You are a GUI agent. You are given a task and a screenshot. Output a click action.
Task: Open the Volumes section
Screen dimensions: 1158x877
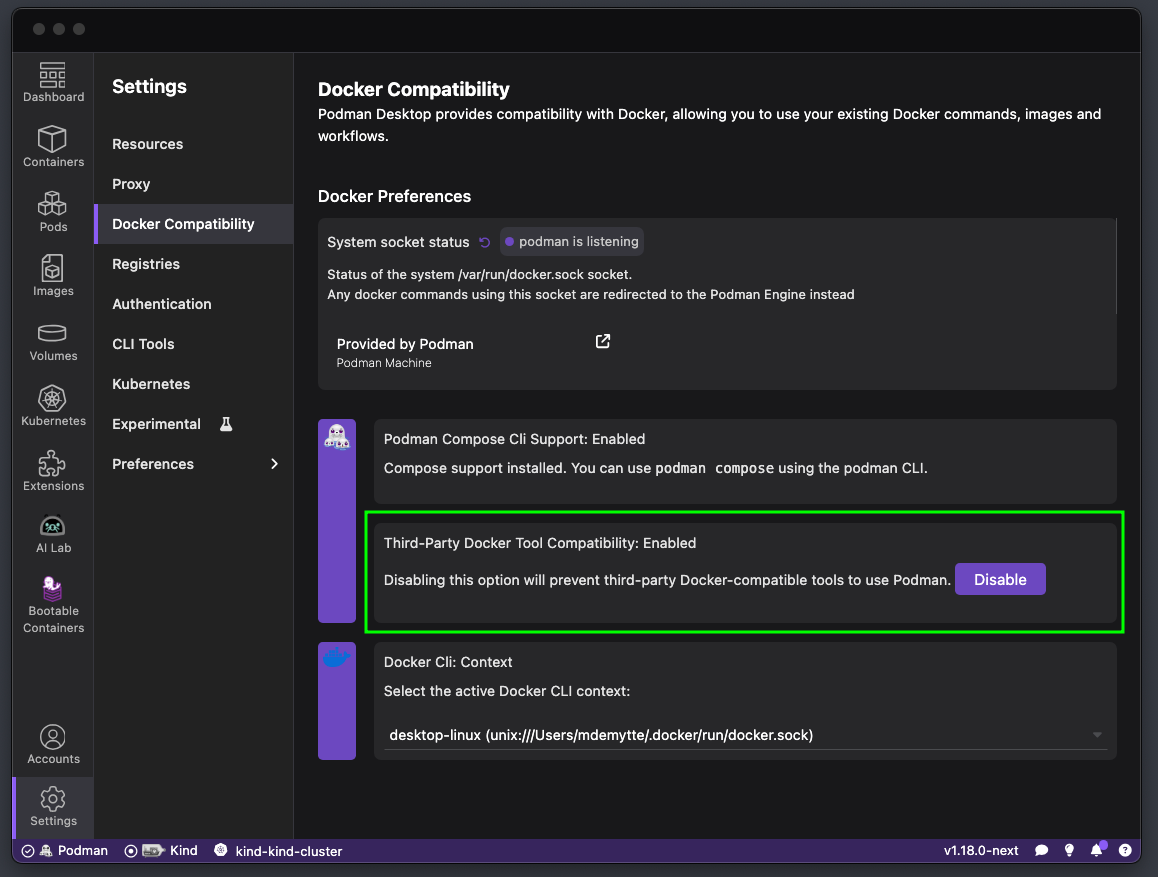pyautogui.click(x=53, y=340)
